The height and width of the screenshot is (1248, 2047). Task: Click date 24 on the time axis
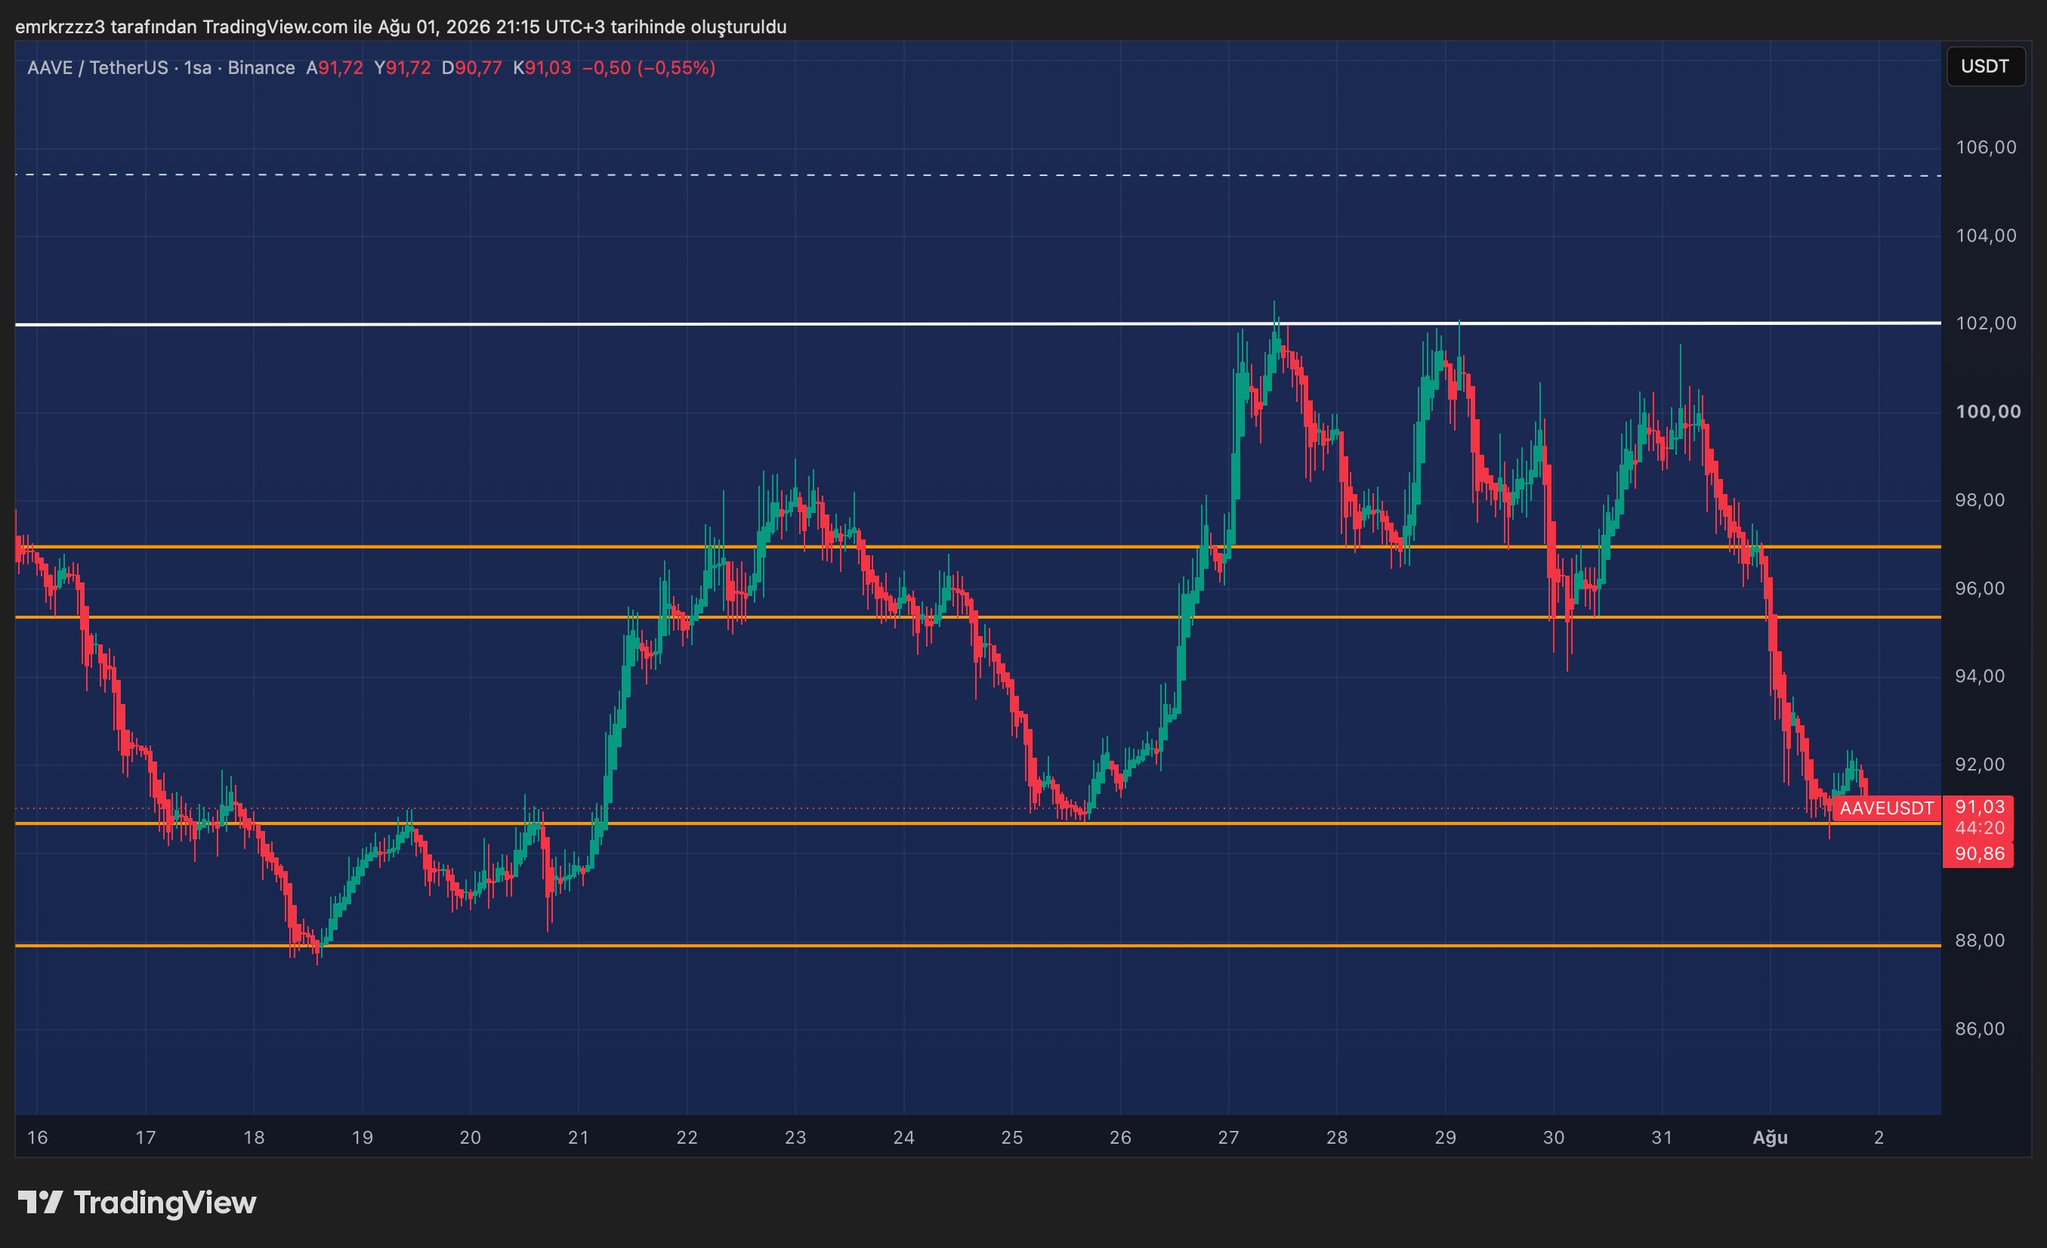(903, 1137)
